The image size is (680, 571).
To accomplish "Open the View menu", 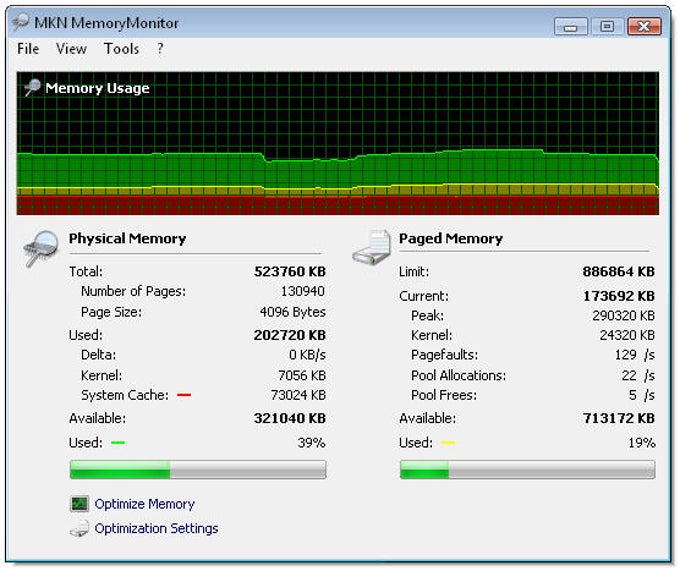I will pos(71,49).
